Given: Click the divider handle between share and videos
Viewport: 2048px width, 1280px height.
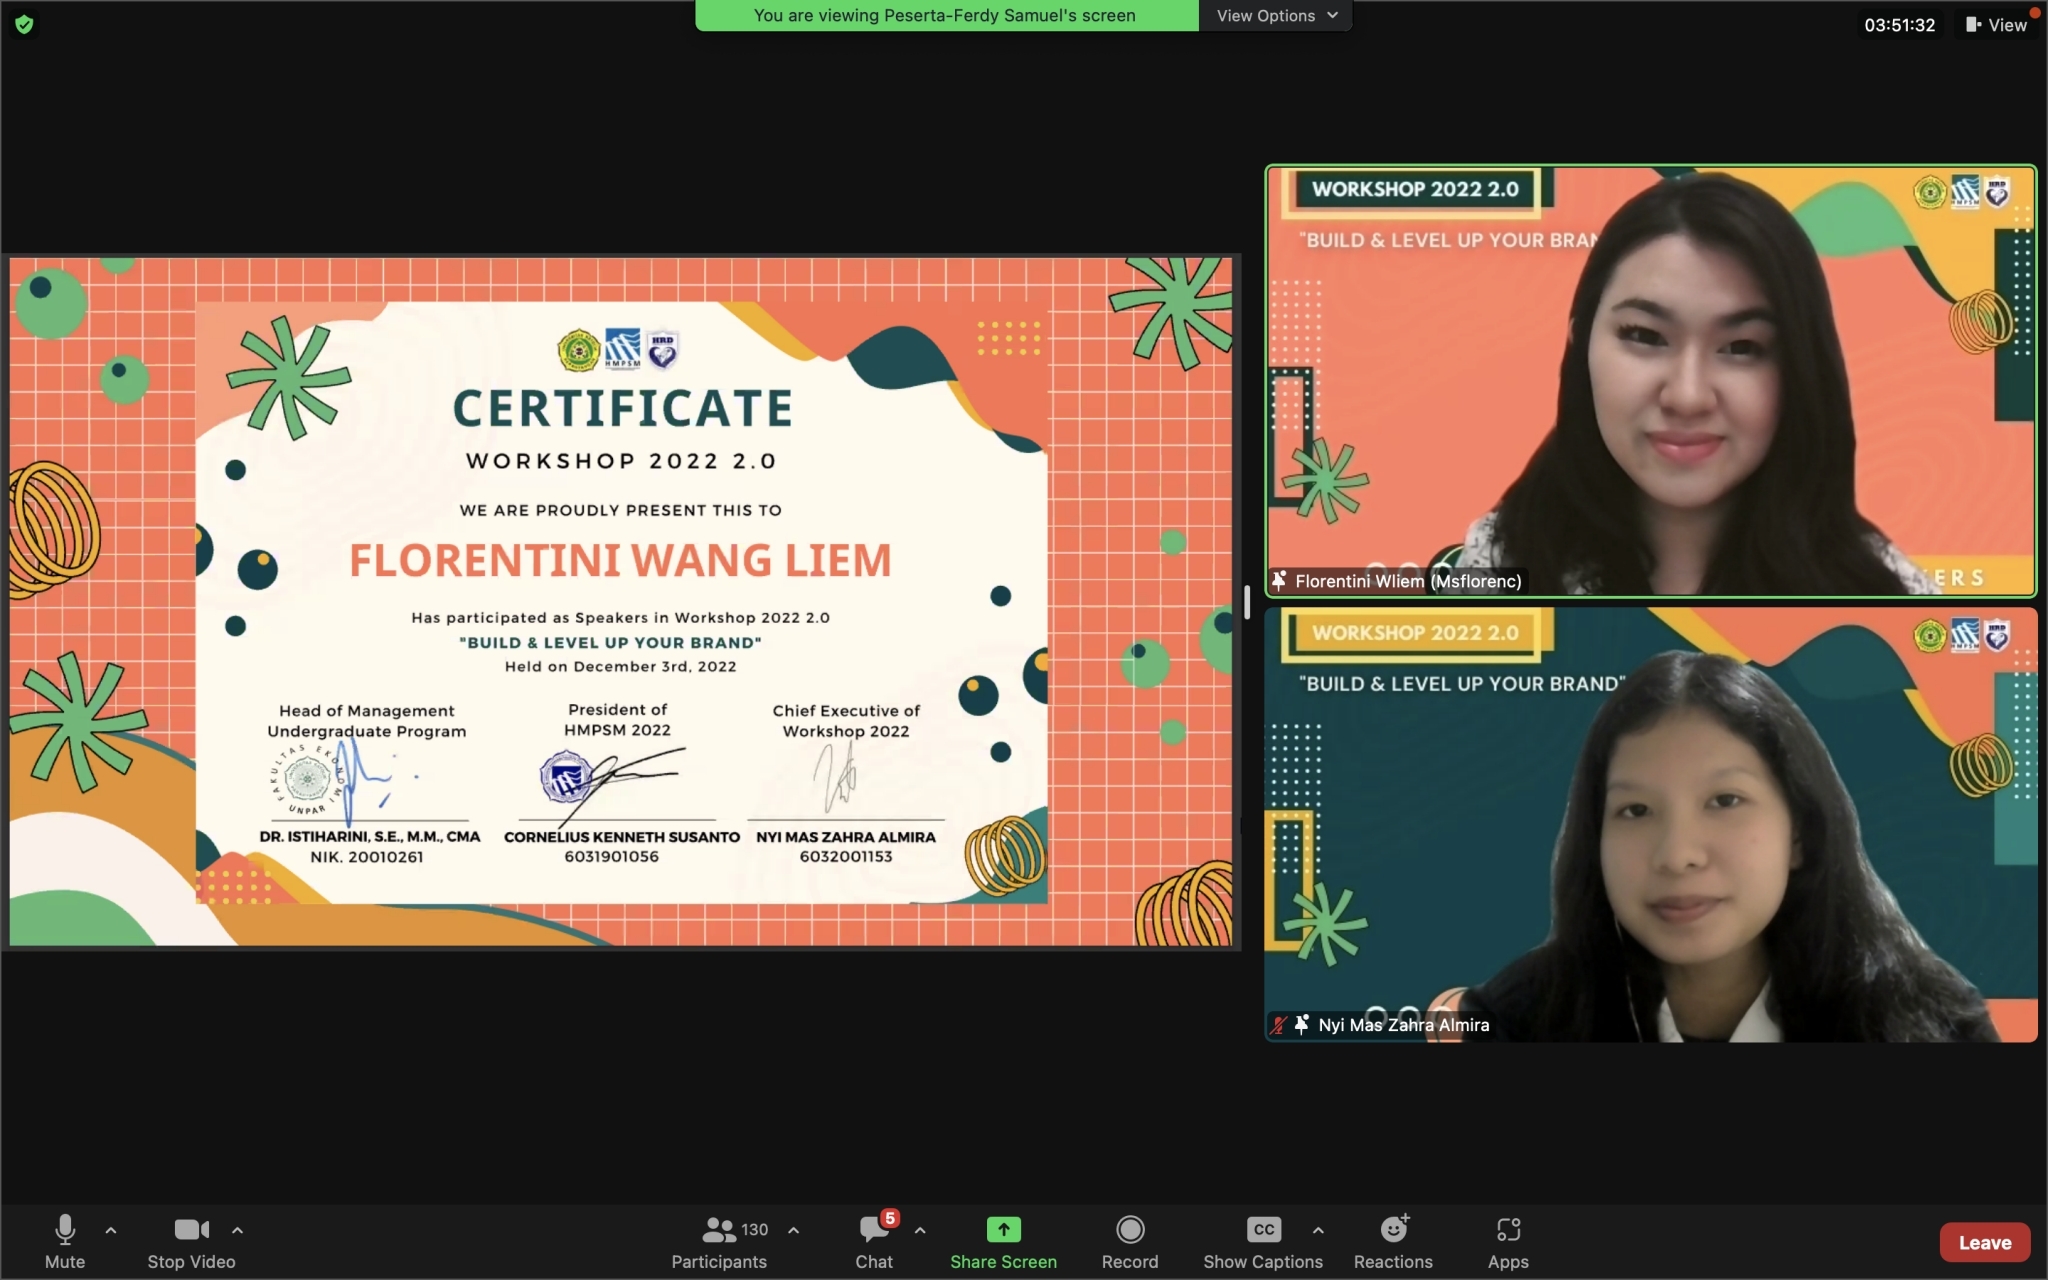Looking at the screenshot, I should coord(1247,602).
